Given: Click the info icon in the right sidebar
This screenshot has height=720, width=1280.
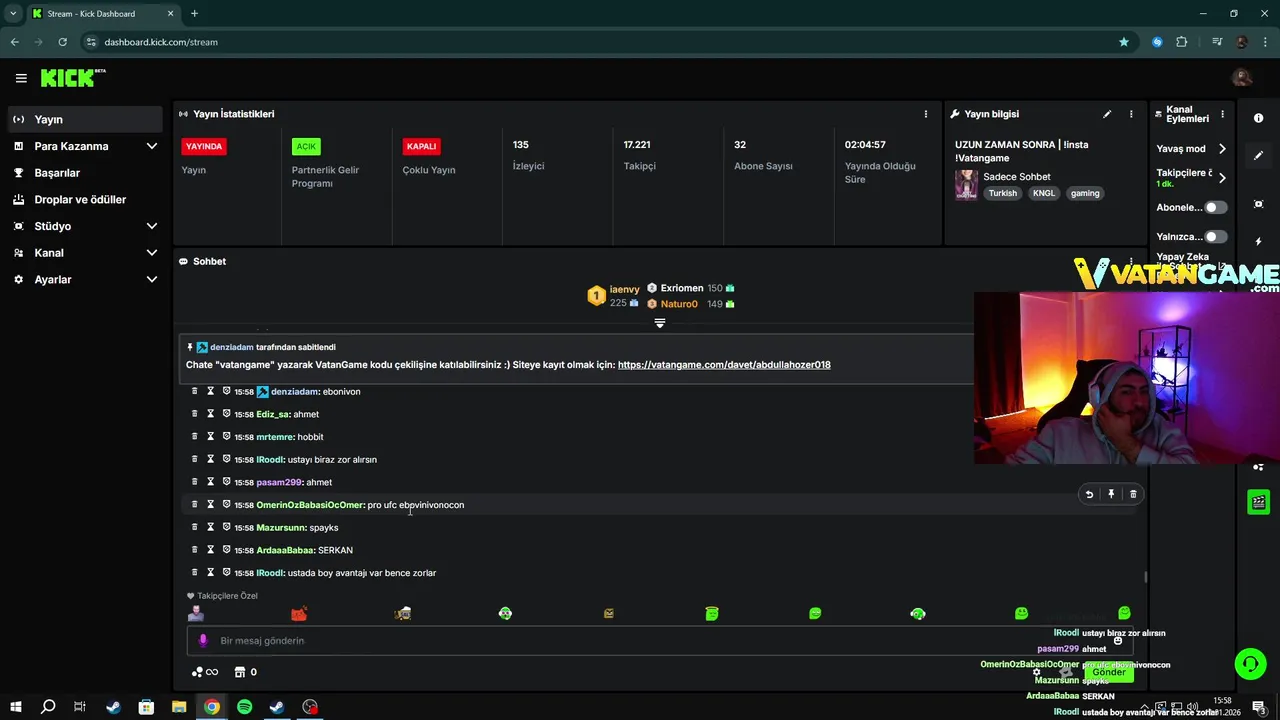Looking at the screenshot, I should tap(1258, 118).
